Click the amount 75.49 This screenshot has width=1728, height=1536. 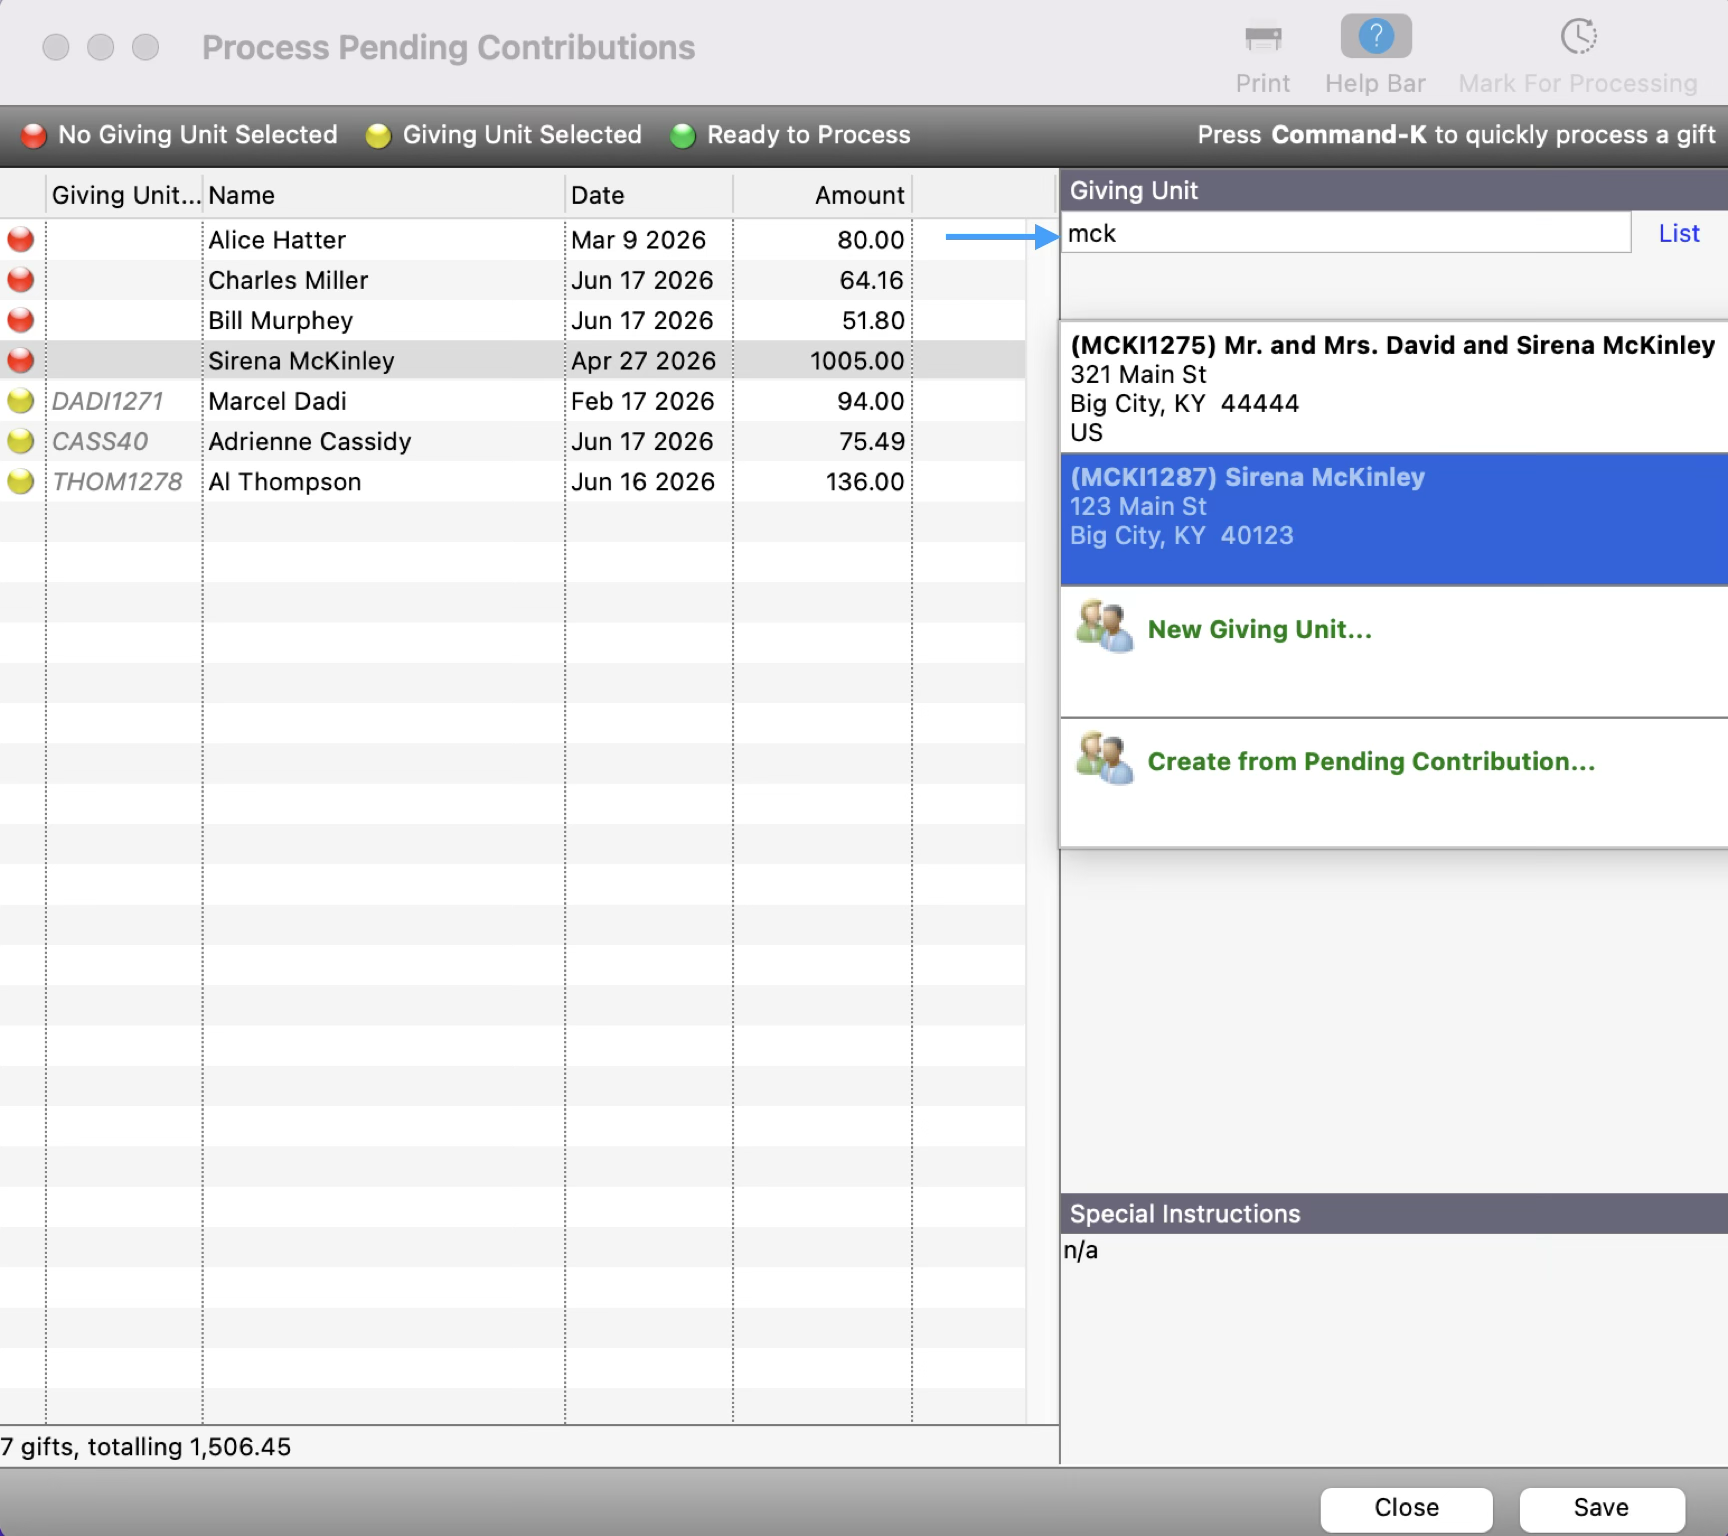tap(872, 441)
